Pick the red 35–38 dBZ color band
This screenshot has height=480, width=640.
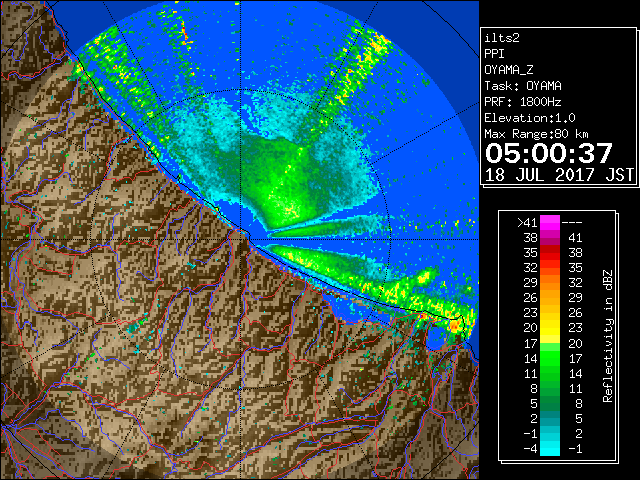point(550,253)
